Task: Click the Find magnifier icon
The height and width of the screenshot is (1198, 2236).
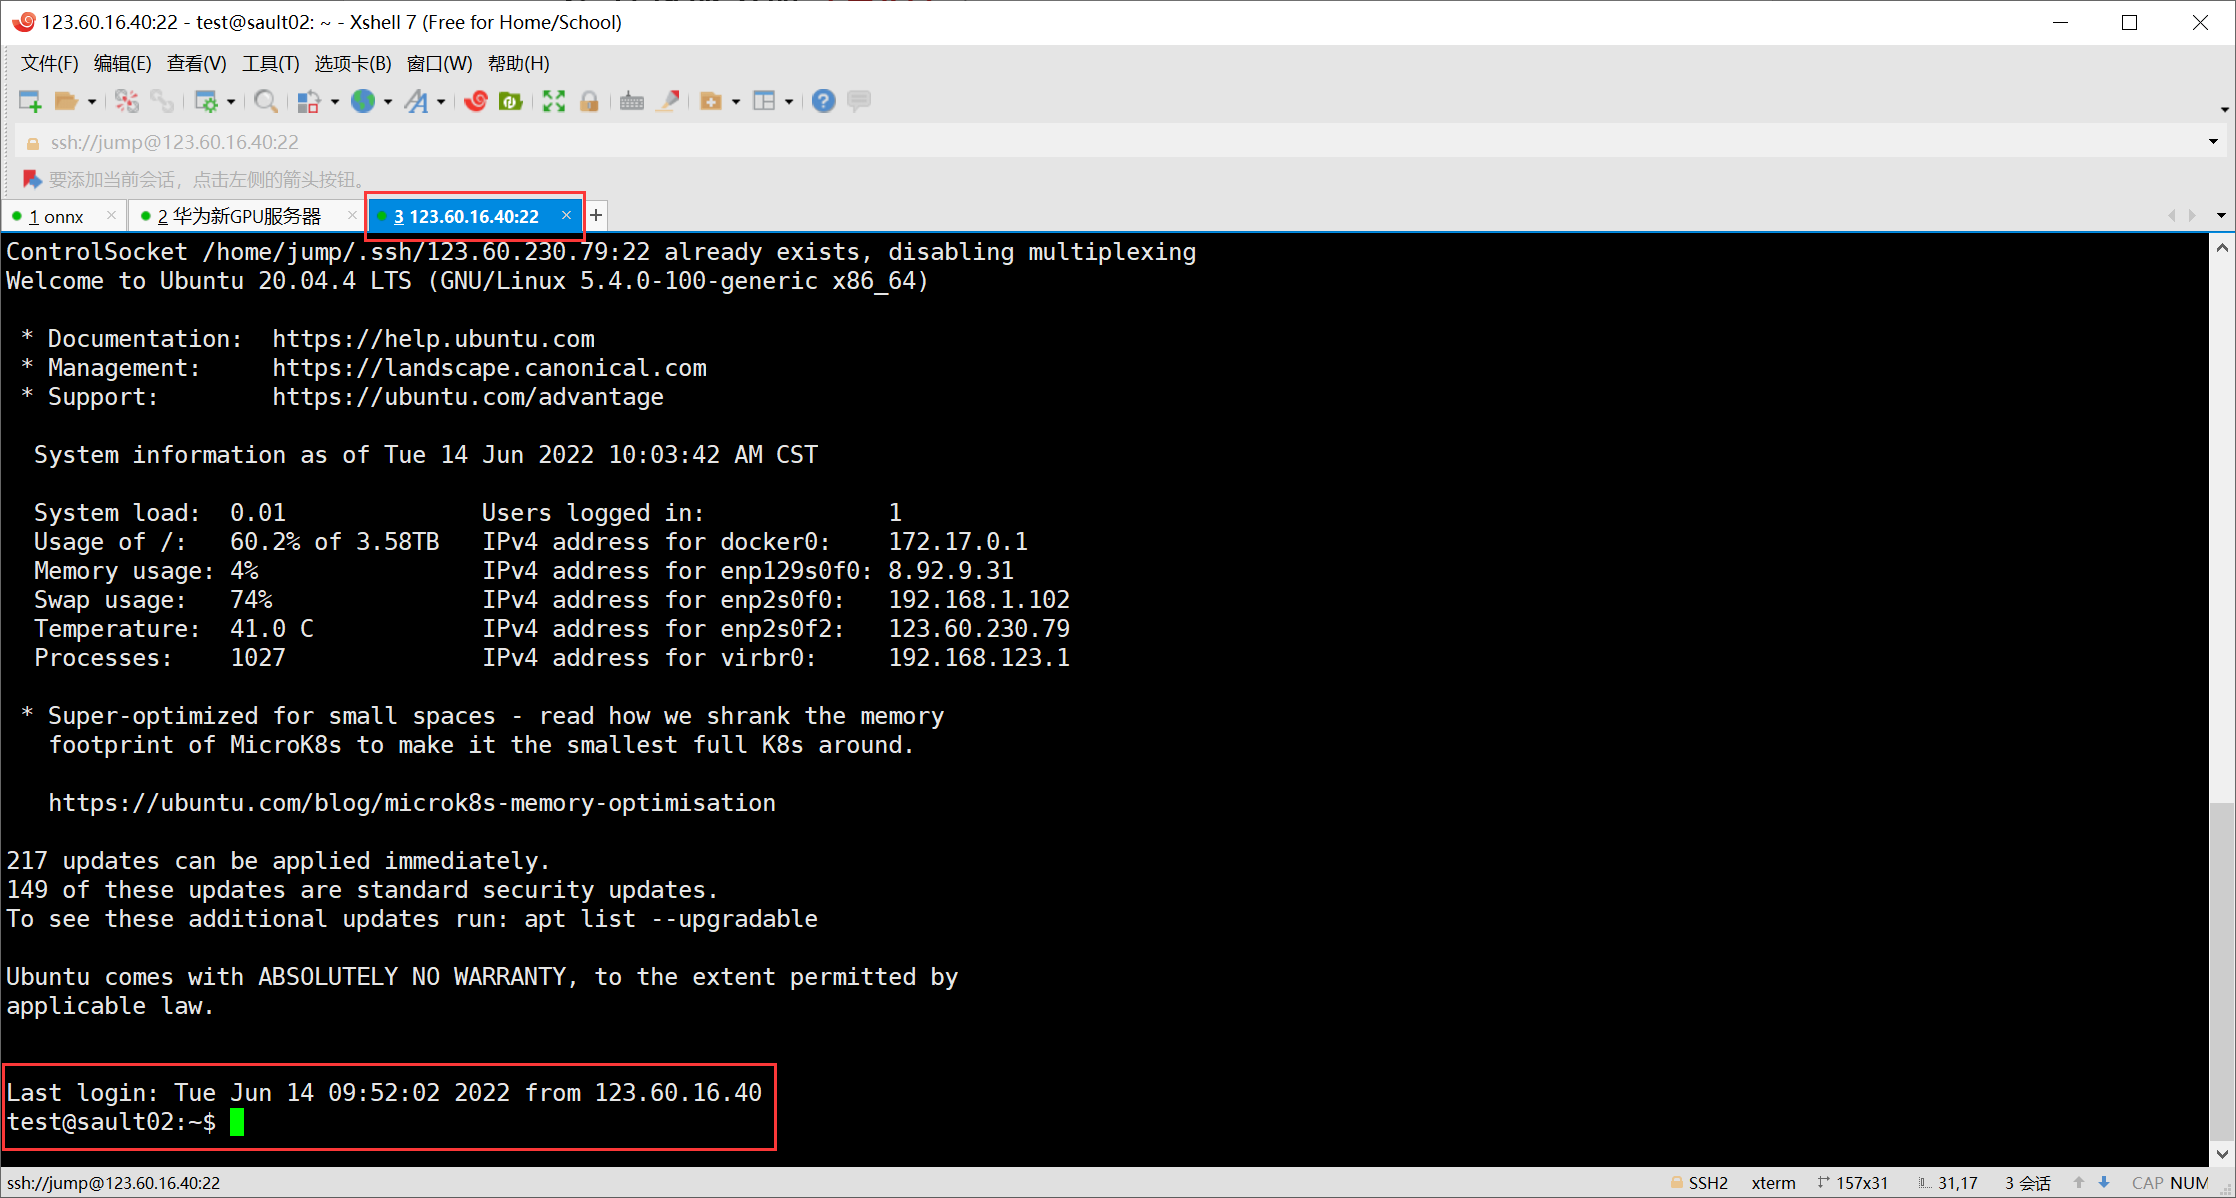Action: point(265,101)
